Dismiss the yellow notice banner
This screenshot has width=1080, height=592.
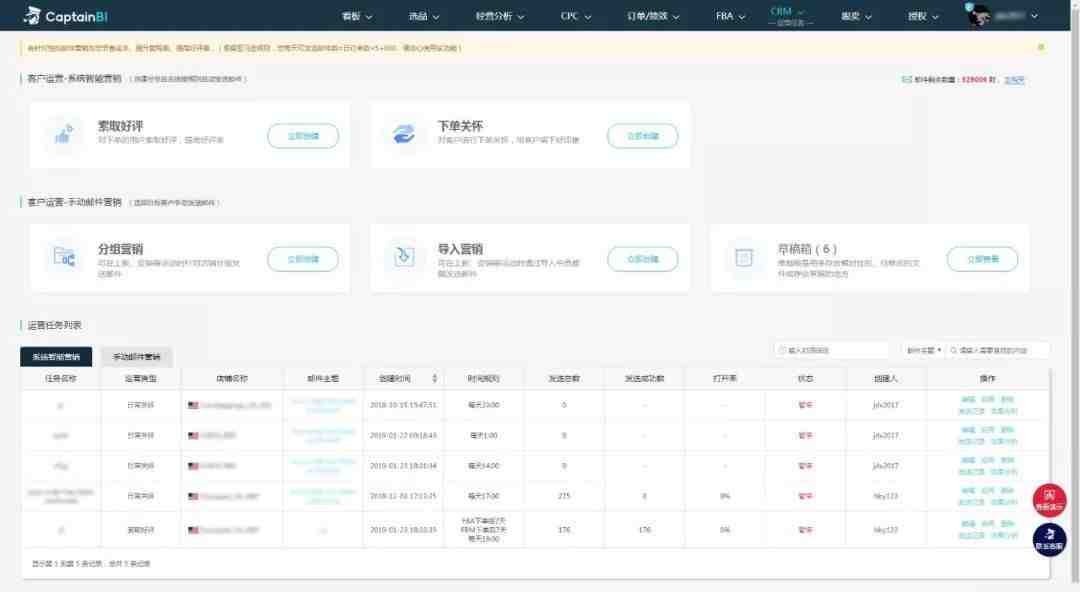tap(1041, 48)
